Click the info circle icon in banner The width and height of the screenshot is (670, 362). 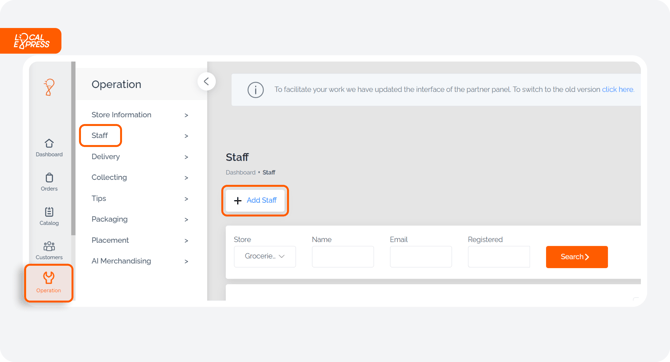256,90
